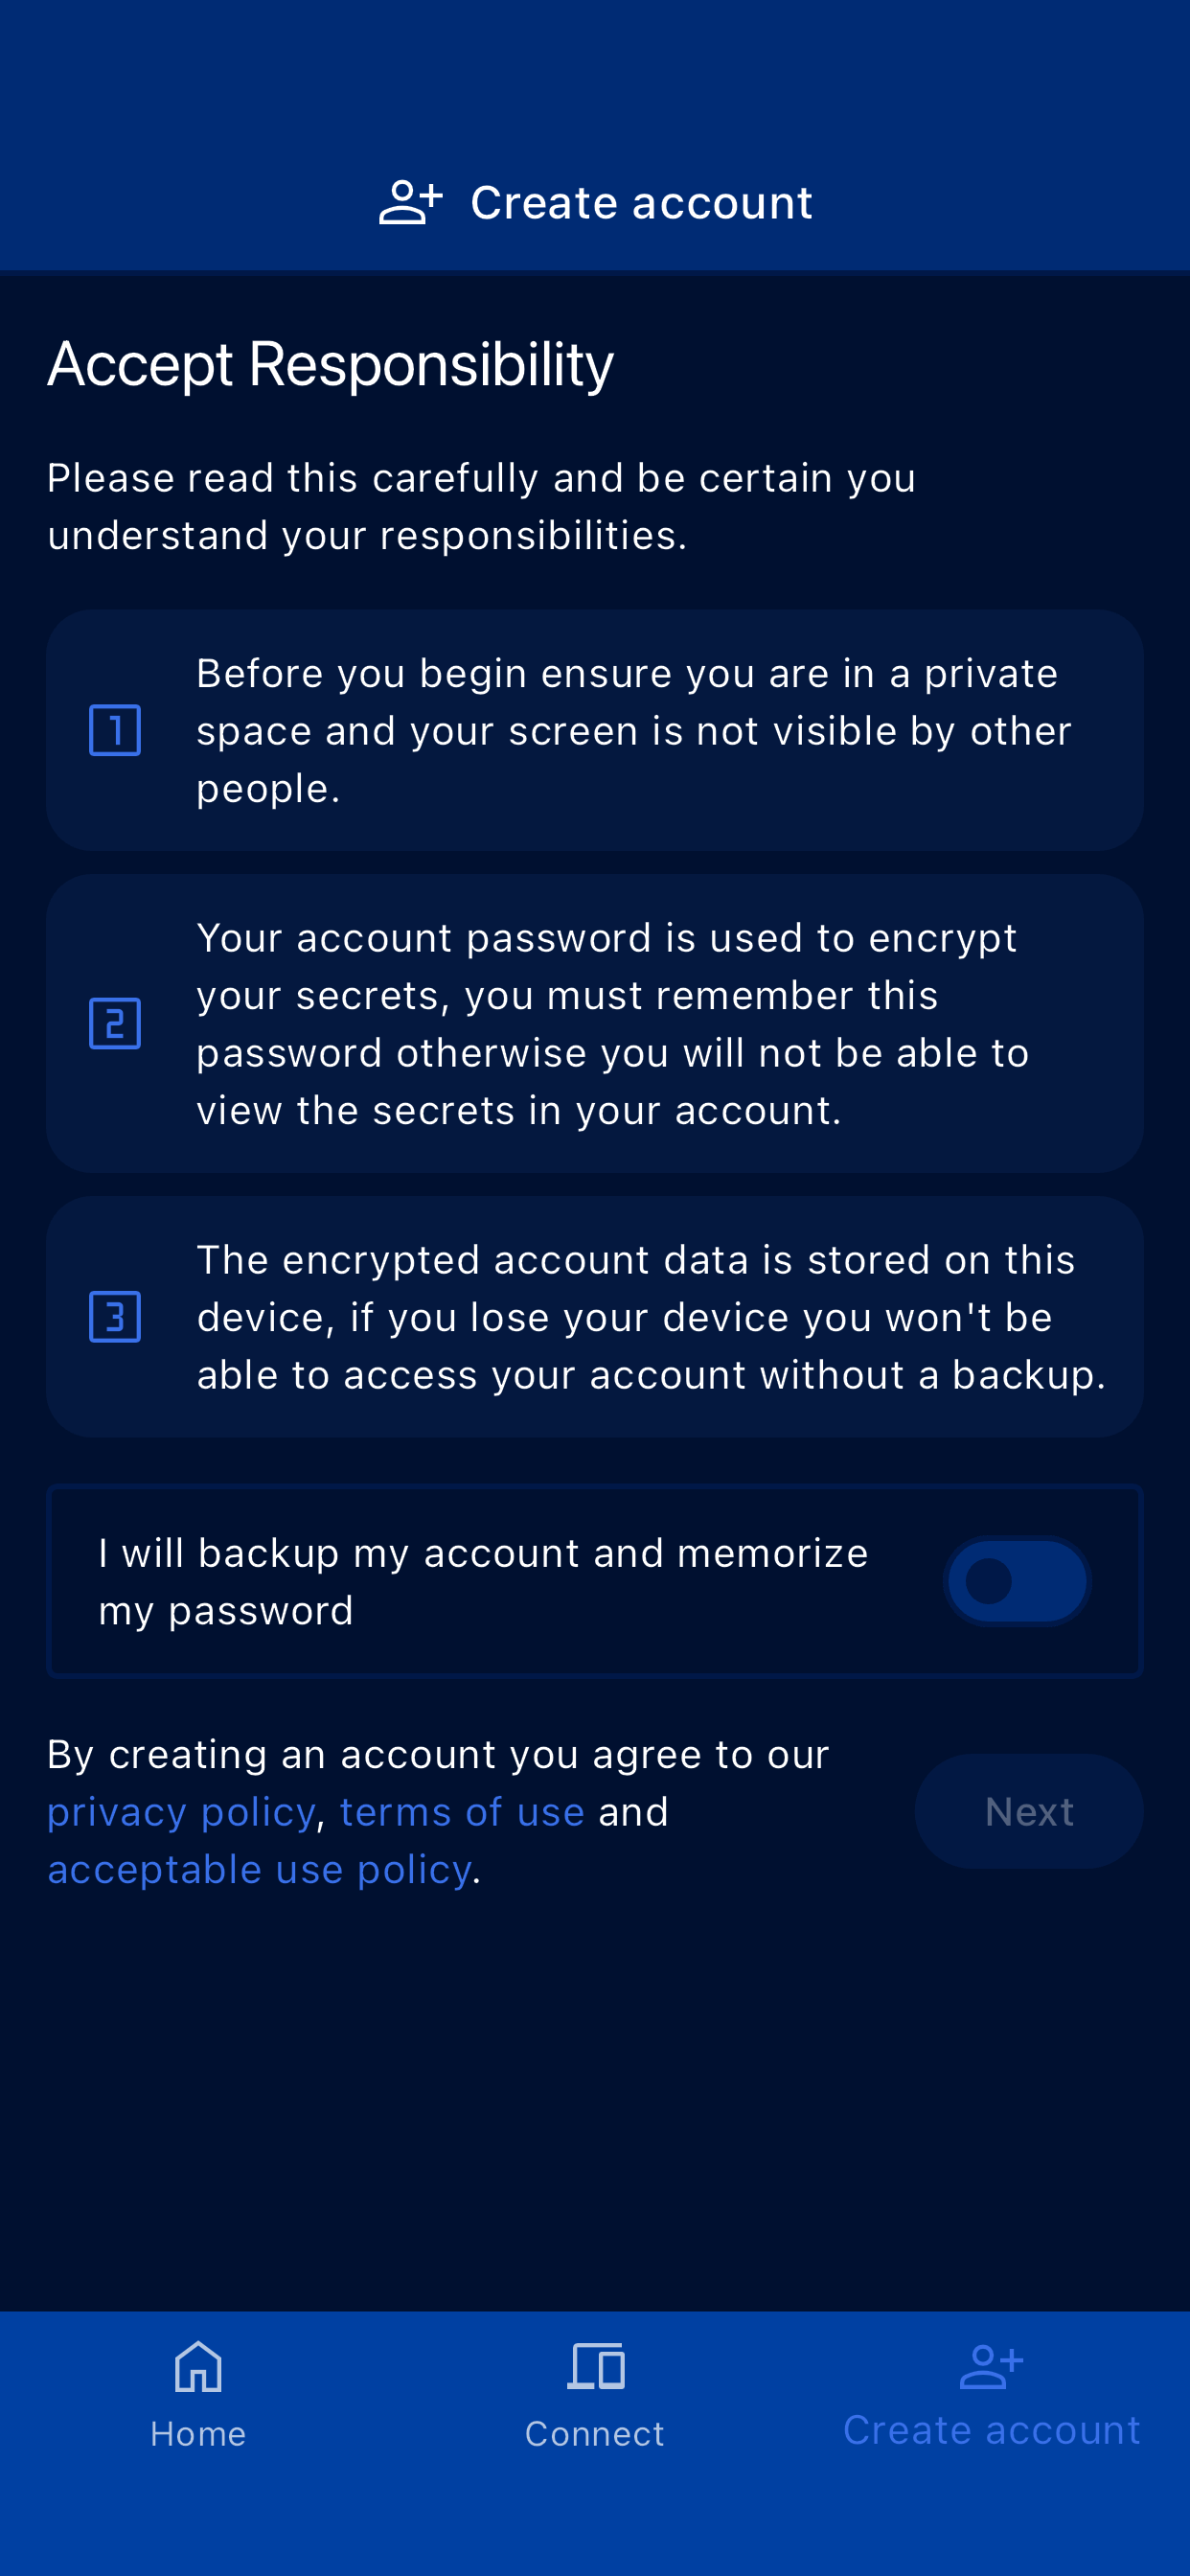Tap the Connect devices icon
This screenshot has width=1190, height=2576.
coord(595,2366)
